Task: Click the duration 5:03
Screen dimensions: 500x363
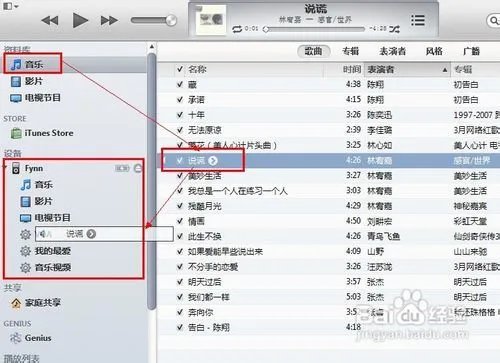Action: [x=353, y=296]
